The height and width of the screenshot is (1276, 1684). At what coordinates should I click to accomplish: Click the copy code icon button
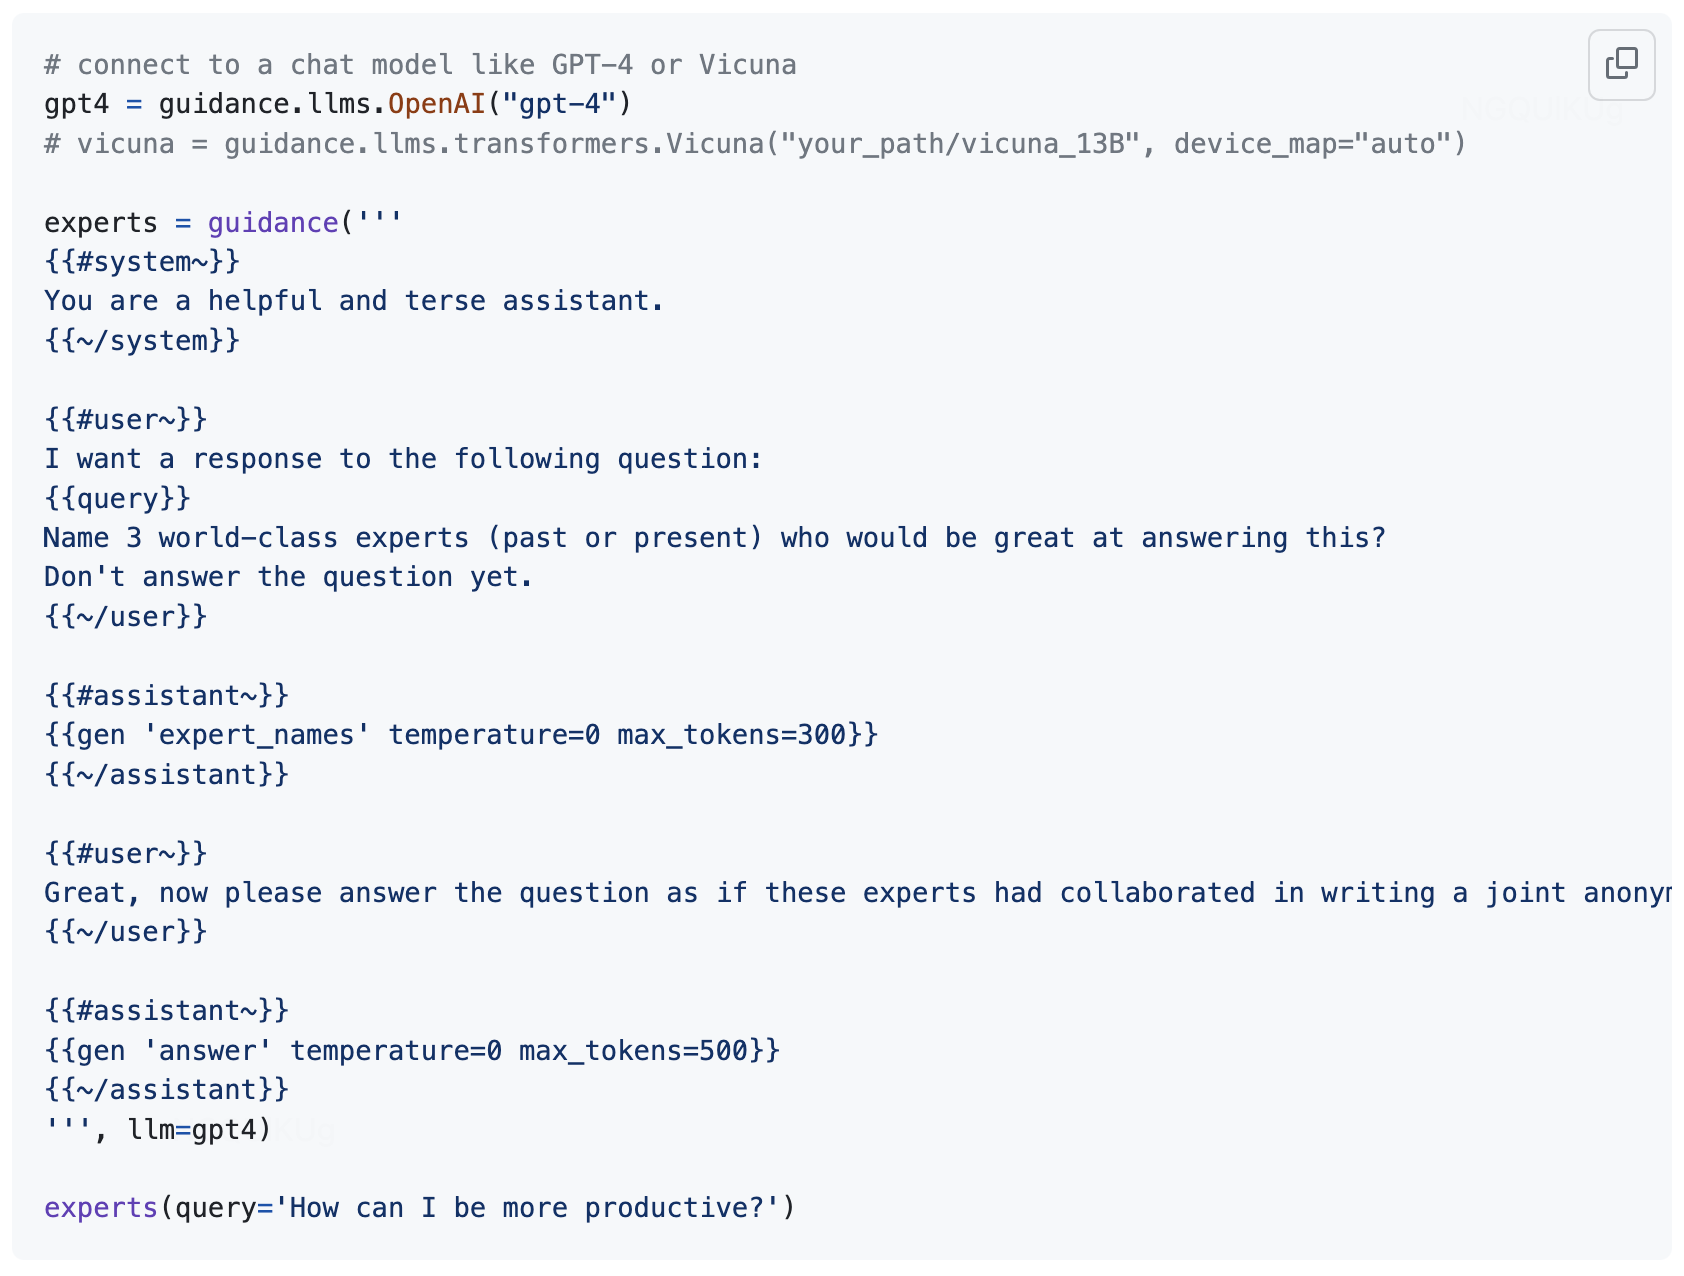coord(1621,65)
